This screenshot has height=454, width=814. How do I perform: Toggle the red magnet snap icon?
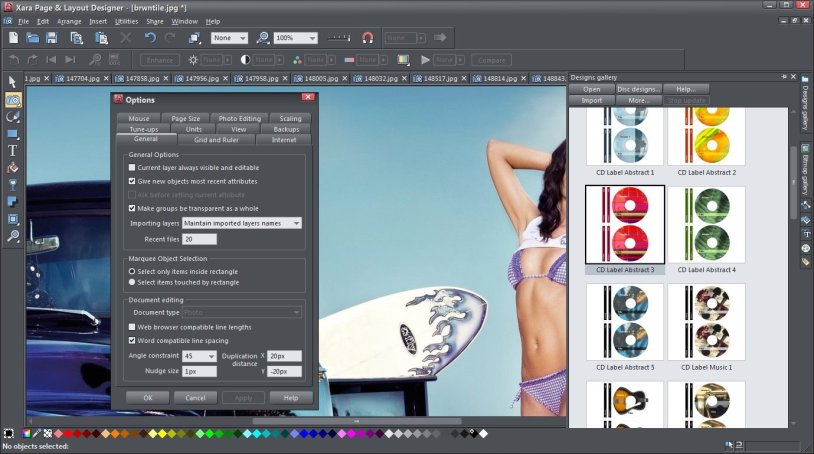[x=367, y=38]
